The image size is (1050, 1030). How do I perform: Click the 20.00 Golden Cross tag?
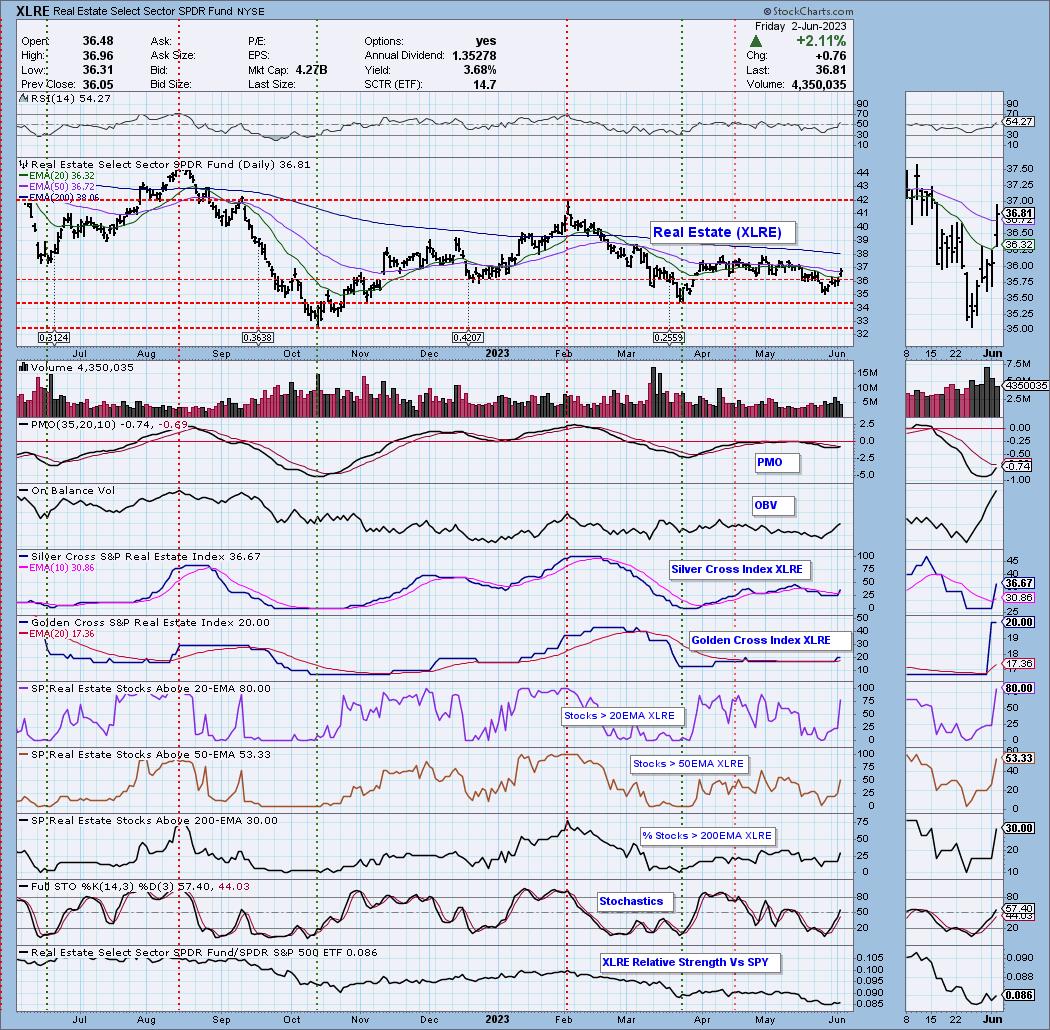pos(1019,622)
